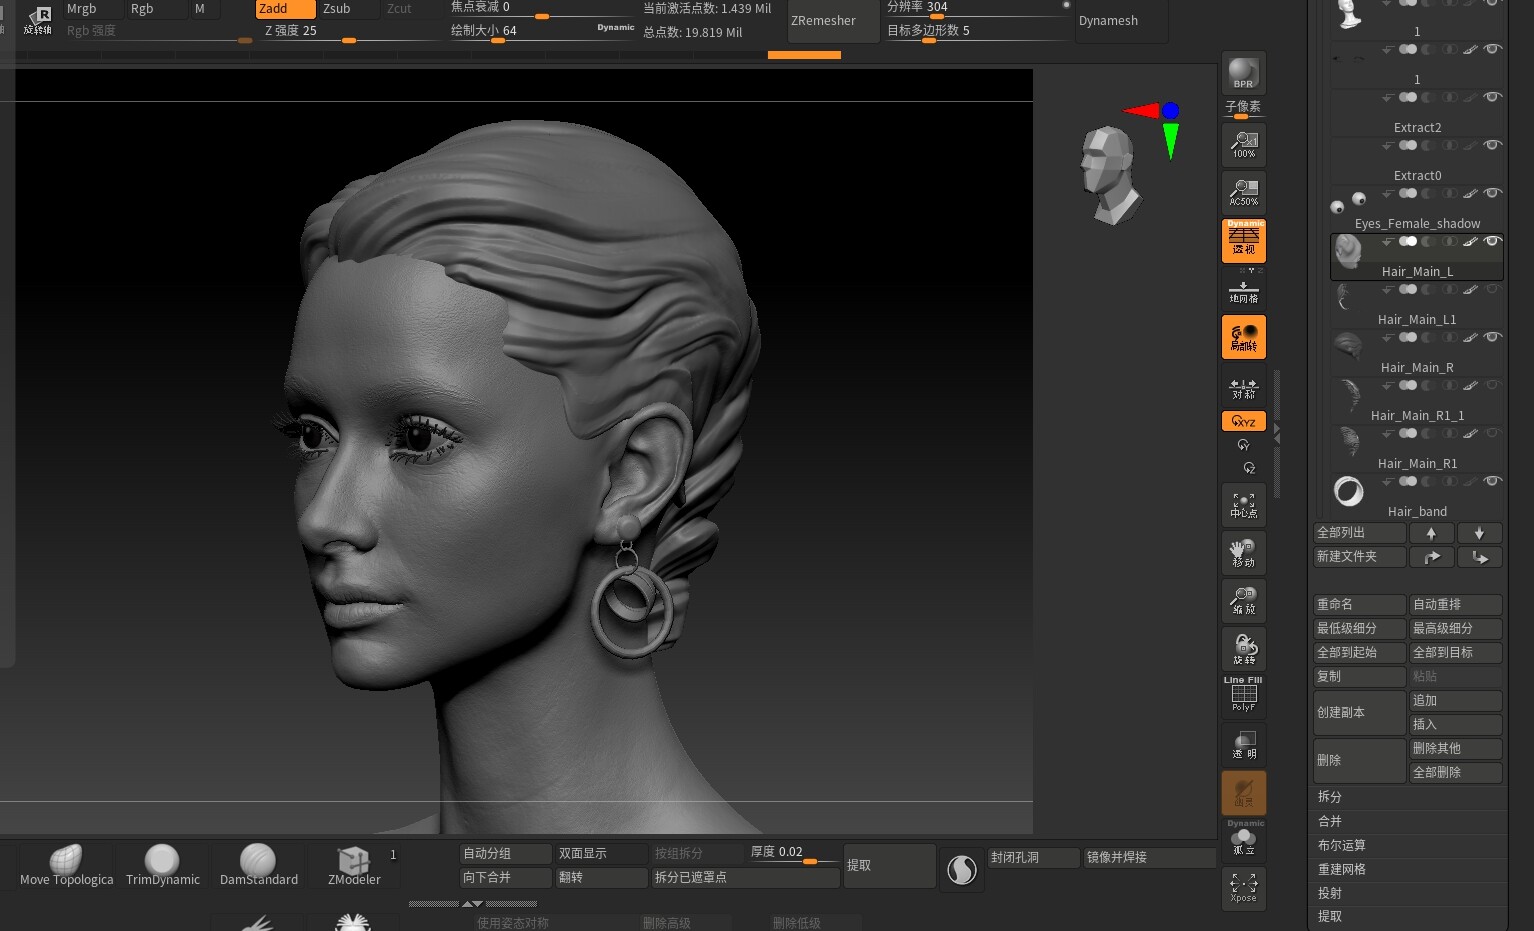Toggle 透视 perspective view button
Viewport: 1534px width, 931px height.
click(1243, 241)
